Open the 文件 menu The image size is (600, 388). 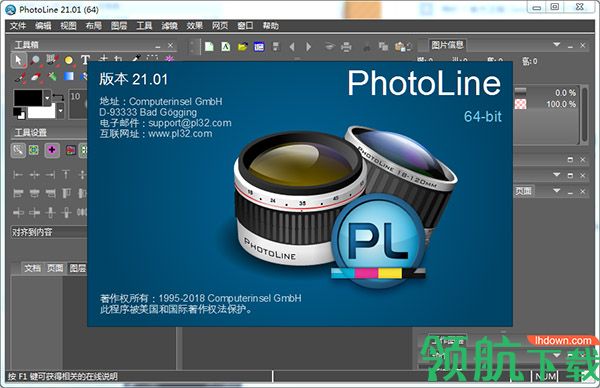click(x=18, y=26)
